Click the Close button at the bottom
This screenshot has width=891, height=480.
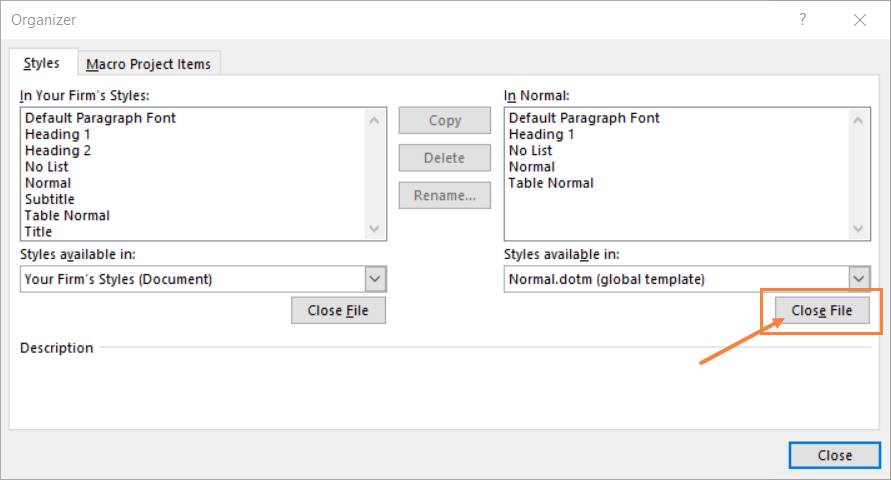(834, 455)
